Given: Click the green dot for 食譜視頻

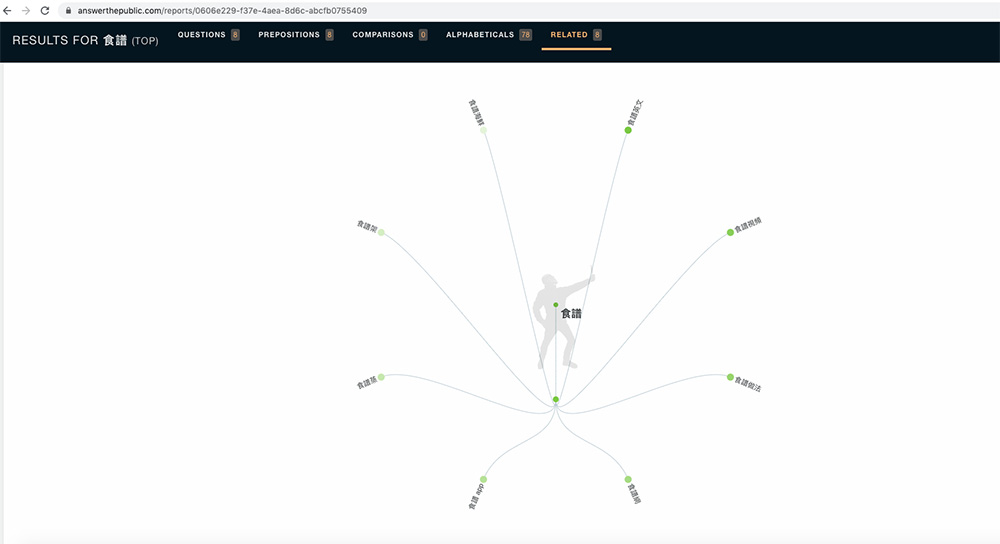Looking at the screenshot, I should click(730, 233).
